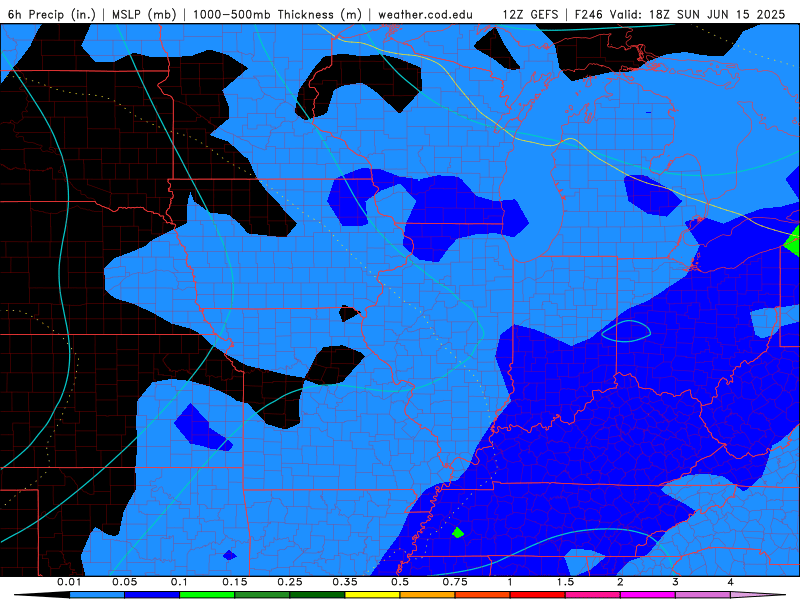The height and width of the screenshot is (600, 800).
Task: Select the bright green 0.1–0.15 legend swatch
Action: [207, 595]
